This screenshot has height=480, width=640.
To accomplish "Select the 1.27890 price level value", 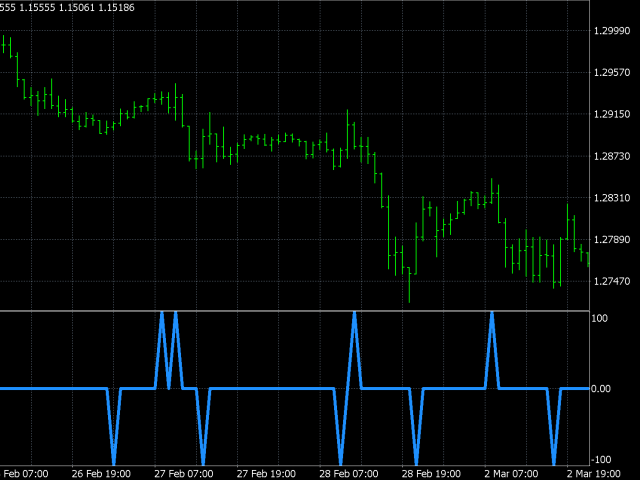I will pyautogui.click(x=612, y=240).
